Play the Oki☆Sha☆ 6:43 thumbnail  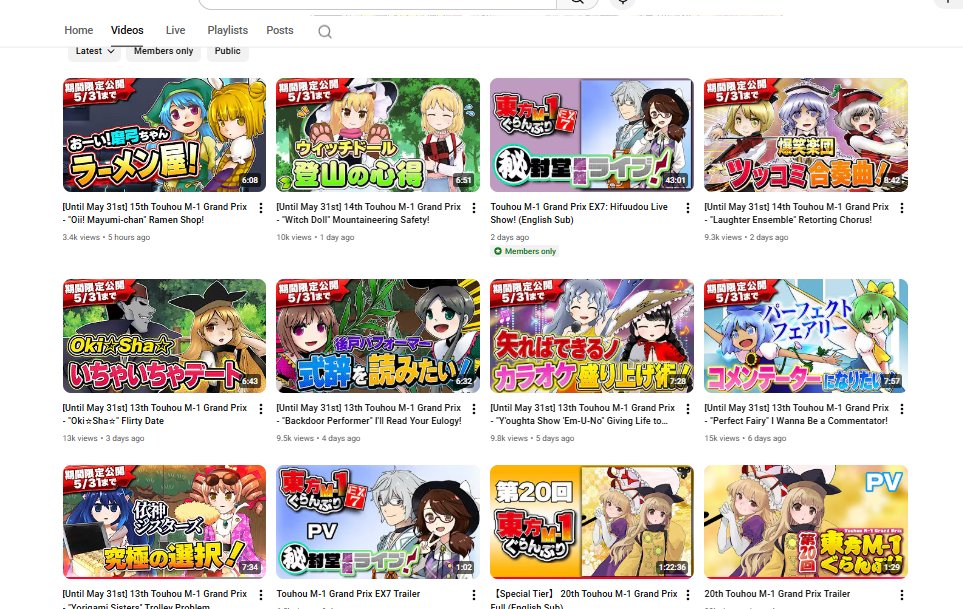pos(165,336)
